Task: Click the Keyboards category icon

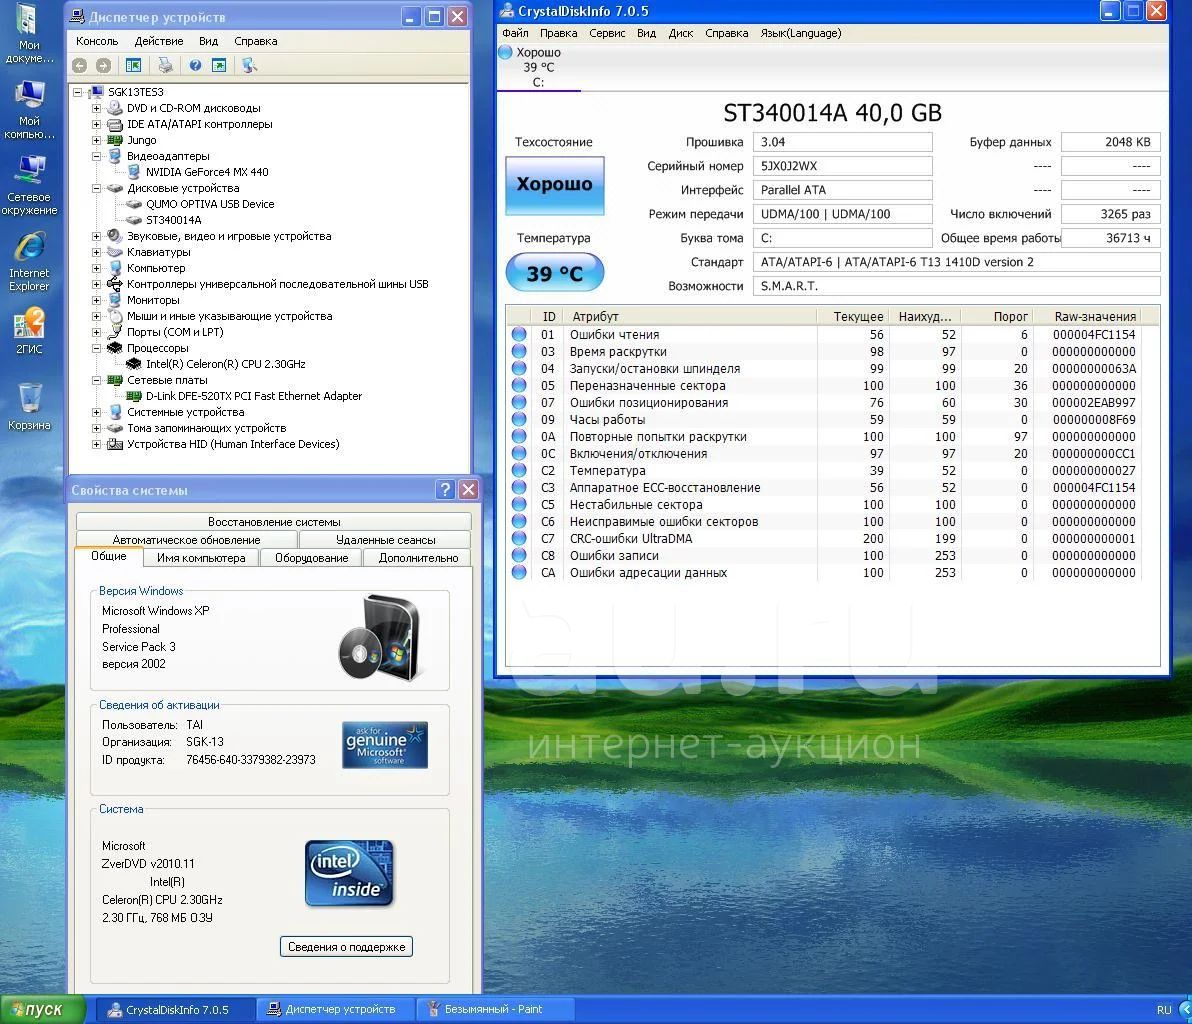Action: pos(115,252)
